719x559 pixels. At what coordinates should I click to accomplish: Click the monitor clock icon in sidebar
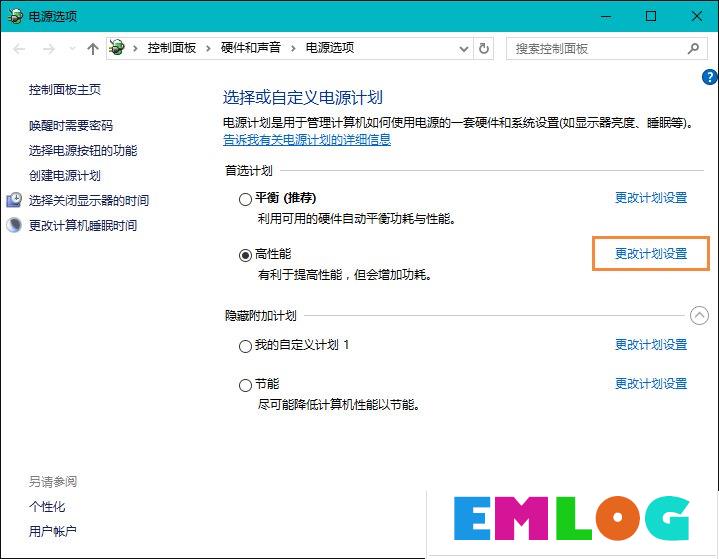click(14, 200)
